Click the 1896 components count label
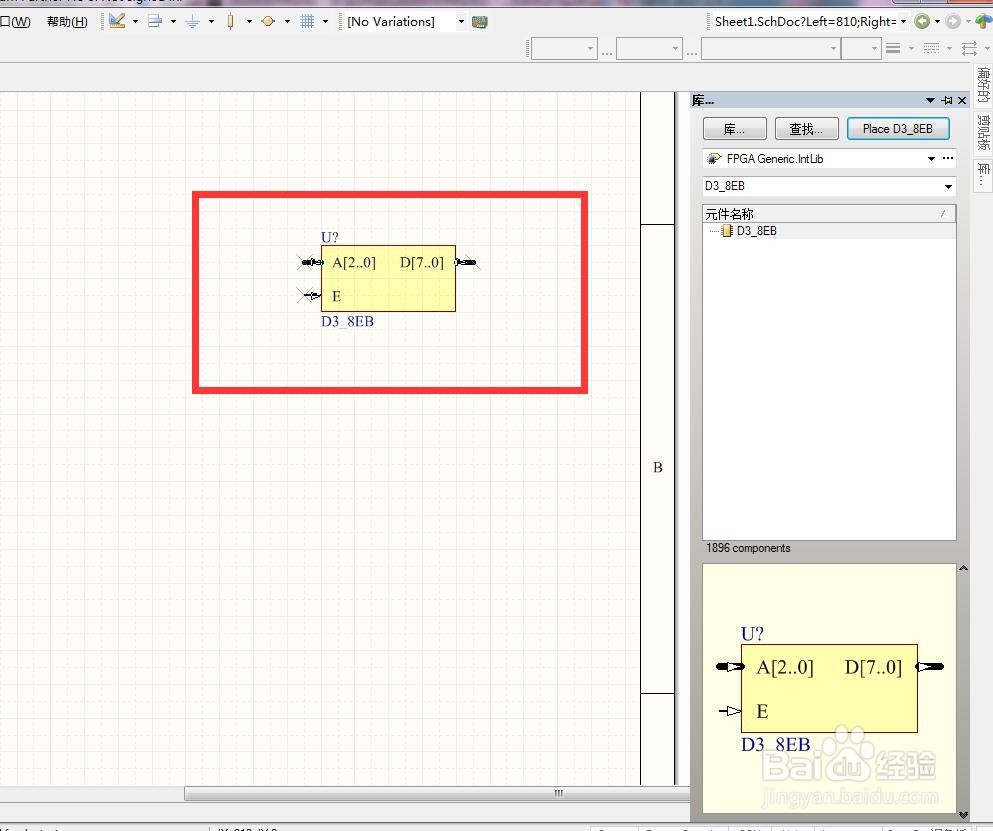This screenshot has height=831, width=993. pyautogui.click(x=748, y=548)
